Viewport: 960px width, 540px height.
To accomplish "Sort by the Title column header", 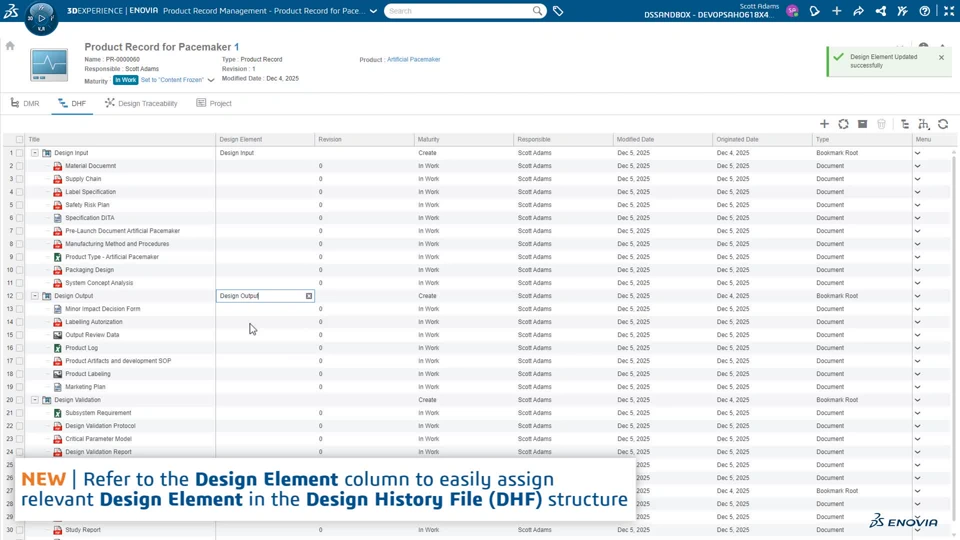I will (x=34, y=140).
